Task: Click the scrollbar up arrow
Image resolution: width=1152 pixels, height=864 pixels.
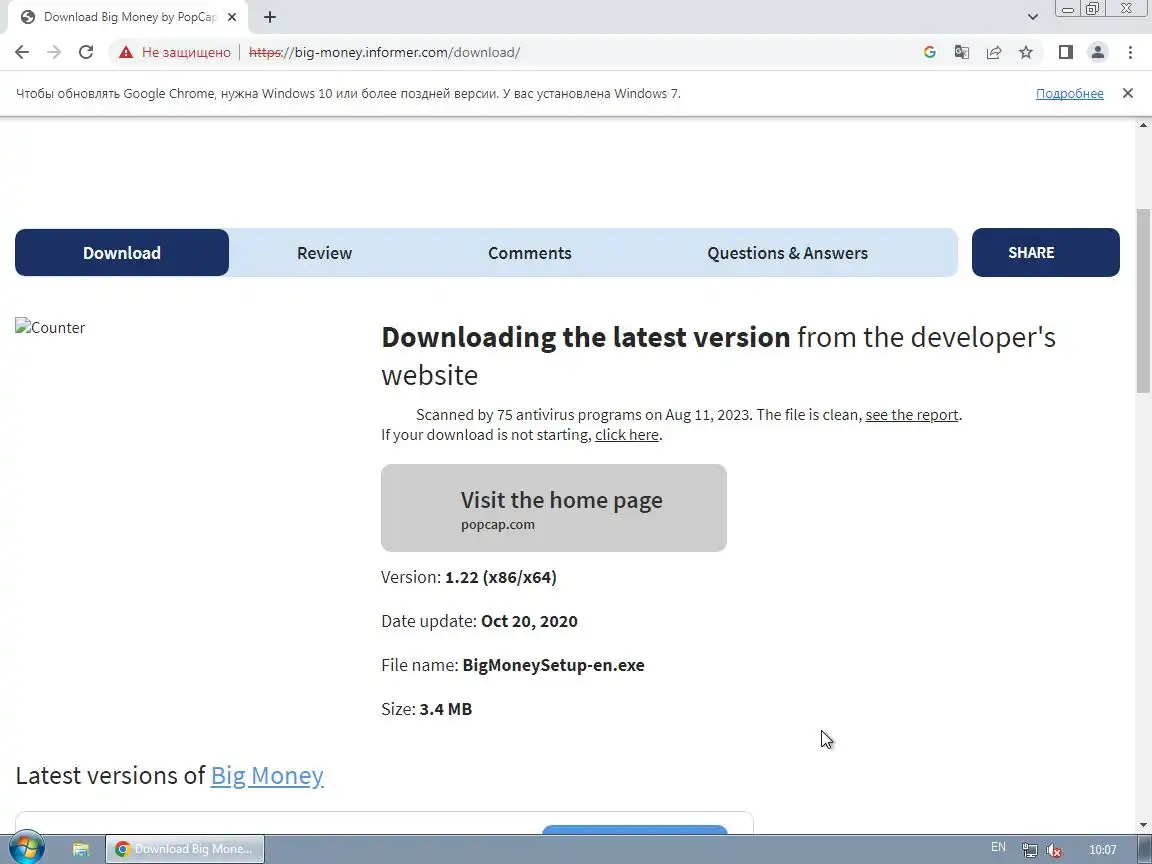Action: click(1143, 125)
